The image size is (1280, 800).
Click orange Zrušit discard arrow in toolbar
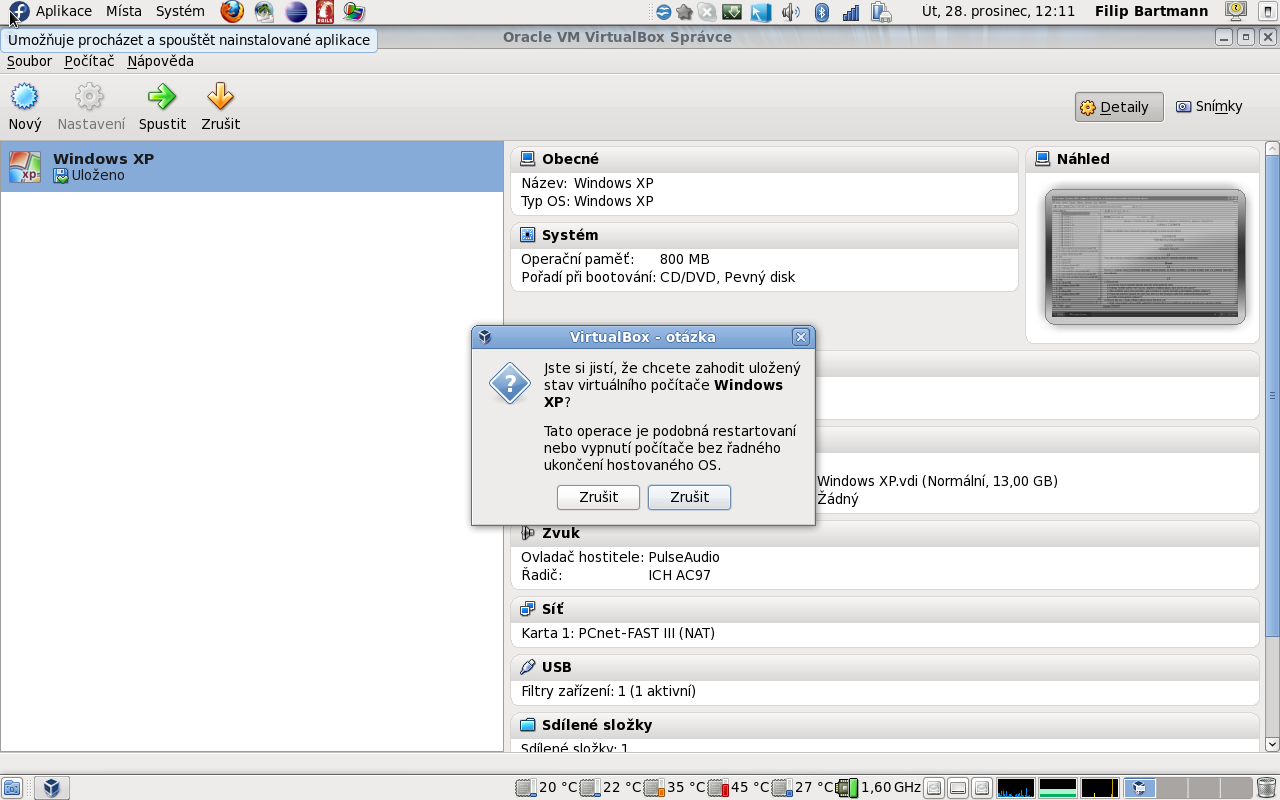[x=220, y=97]
